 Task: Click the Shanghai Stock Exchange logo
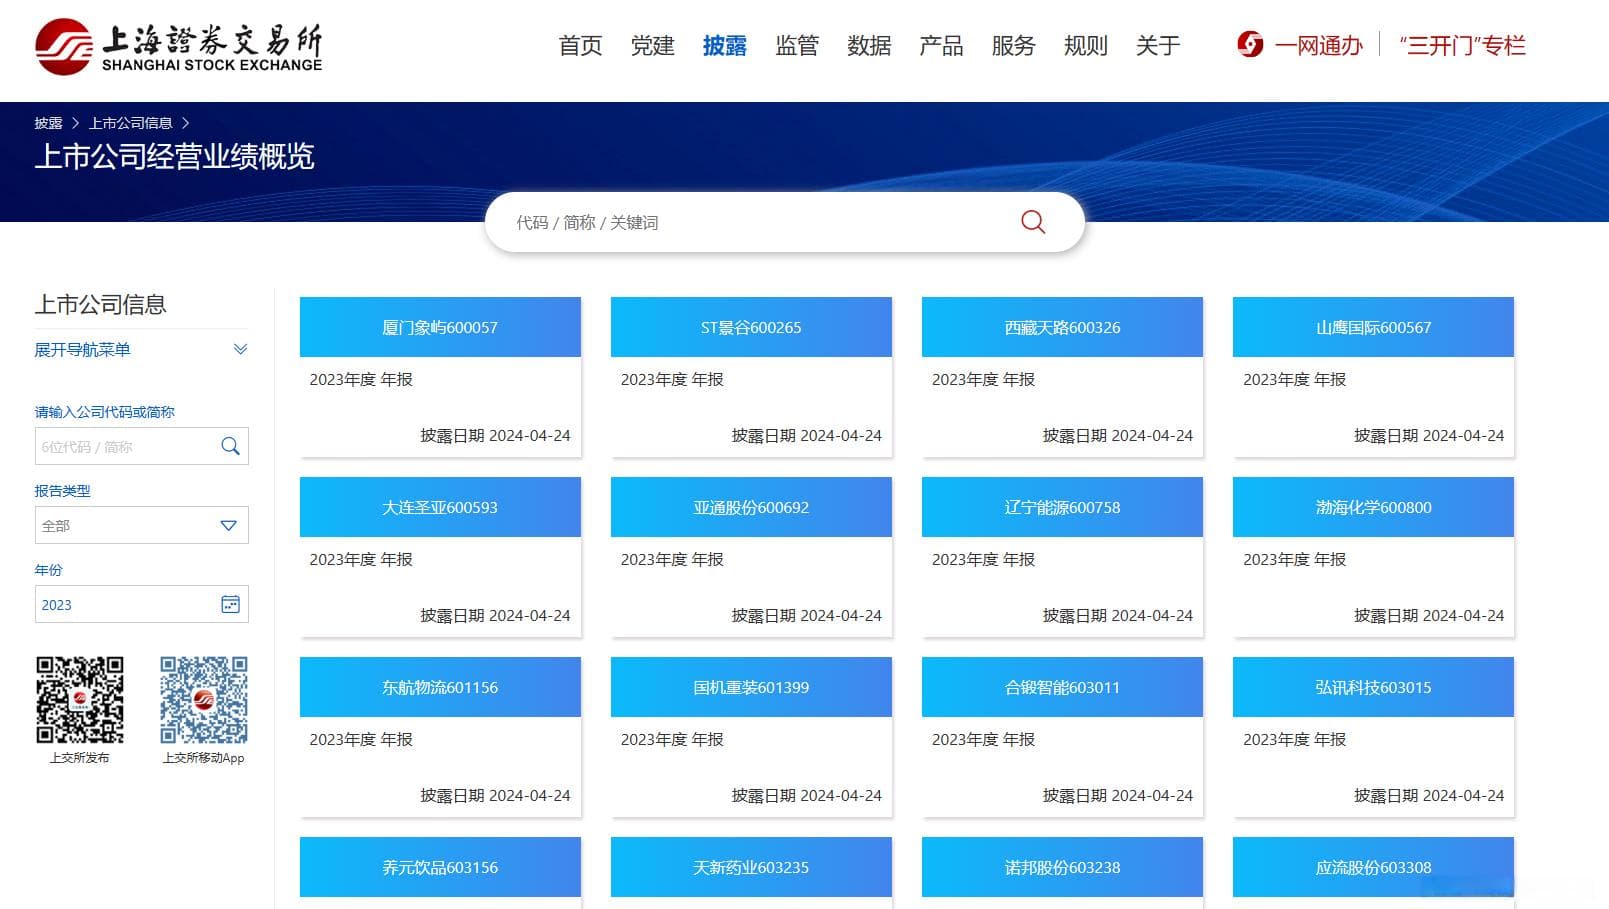click(x=178, y=46)
